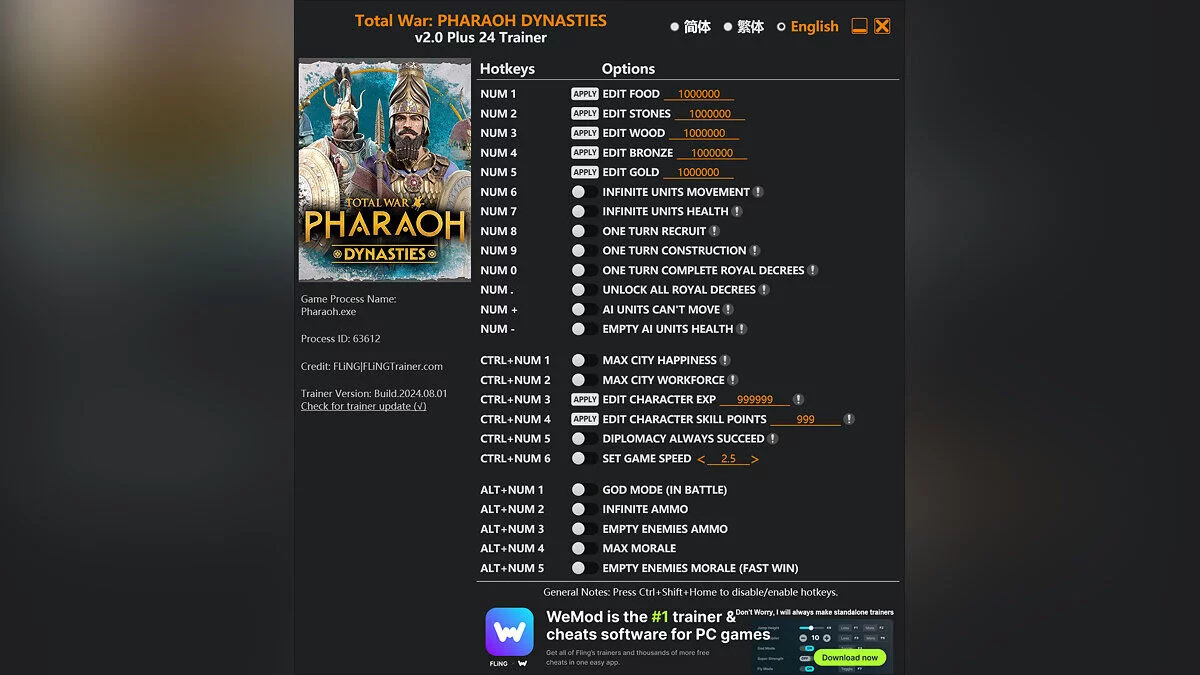Click info icon next to One Turn Construction
Viewport: 1200px width, 675px height.
(x=755, y=251)
